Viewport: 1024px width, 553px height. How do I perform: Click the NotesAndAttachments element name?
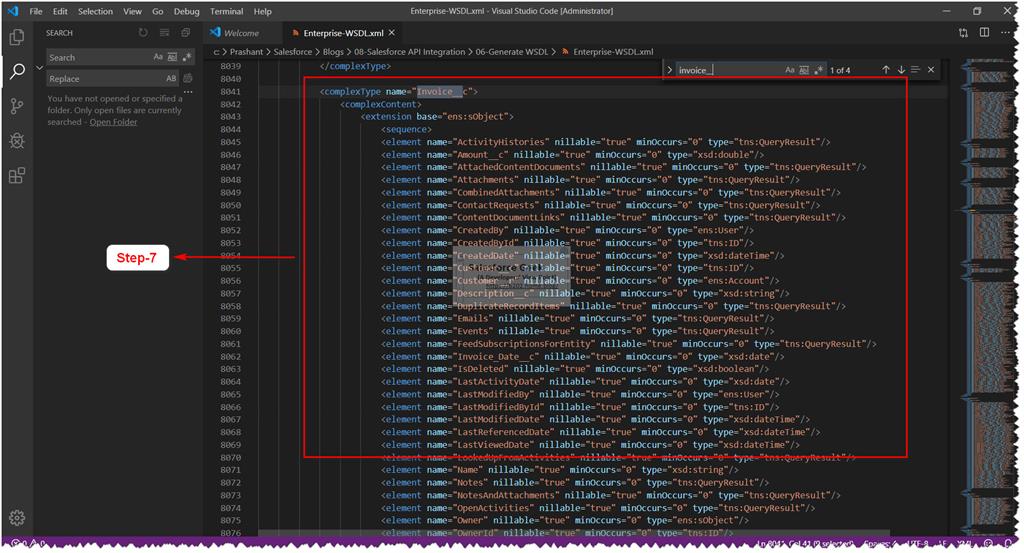coord(504,496)
